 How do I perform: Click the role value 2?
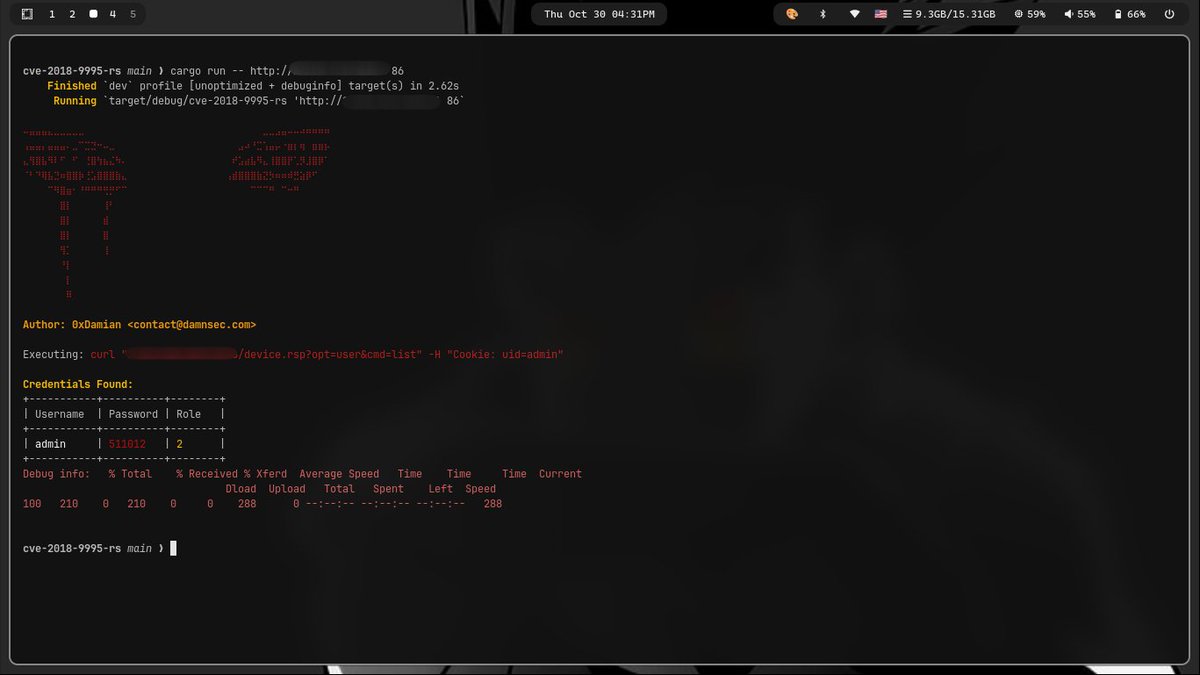point(179,444)
